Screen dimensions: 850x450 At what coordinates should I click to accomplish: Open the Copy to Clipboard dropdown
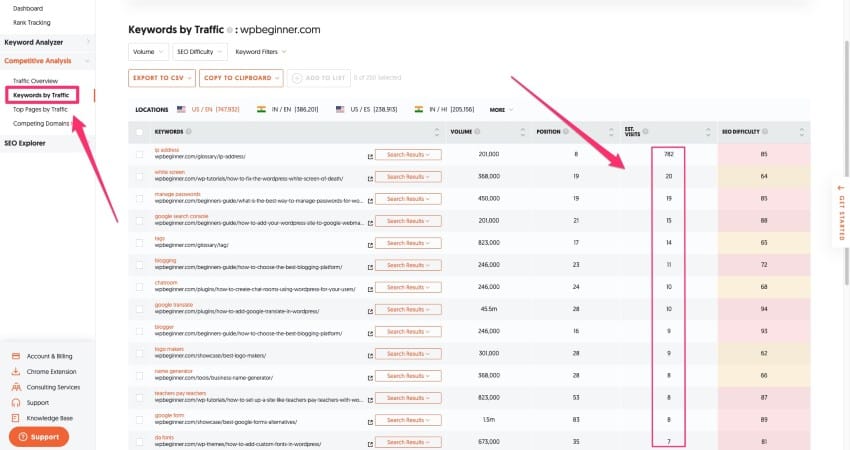pos(241,78)
